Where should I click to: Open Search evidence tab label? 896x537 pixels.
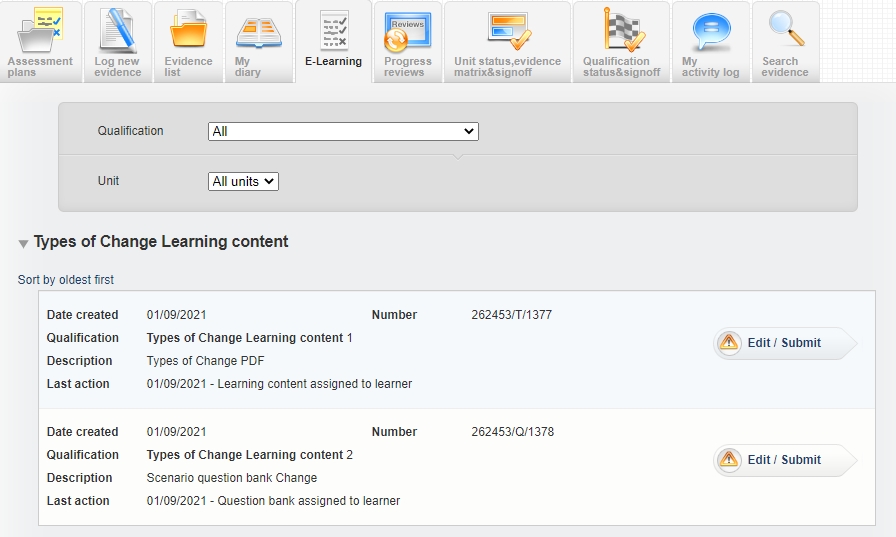coord(785,67)
